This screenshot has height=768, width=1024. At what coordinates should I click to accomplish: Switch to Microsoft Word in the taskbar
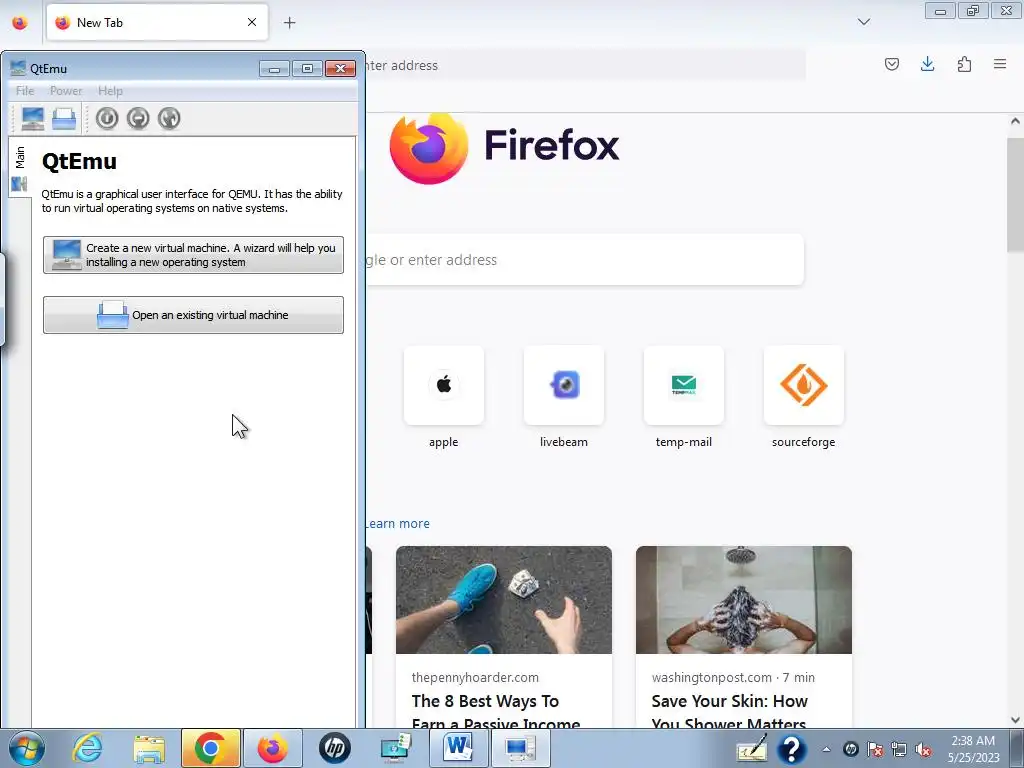point(458,748)
